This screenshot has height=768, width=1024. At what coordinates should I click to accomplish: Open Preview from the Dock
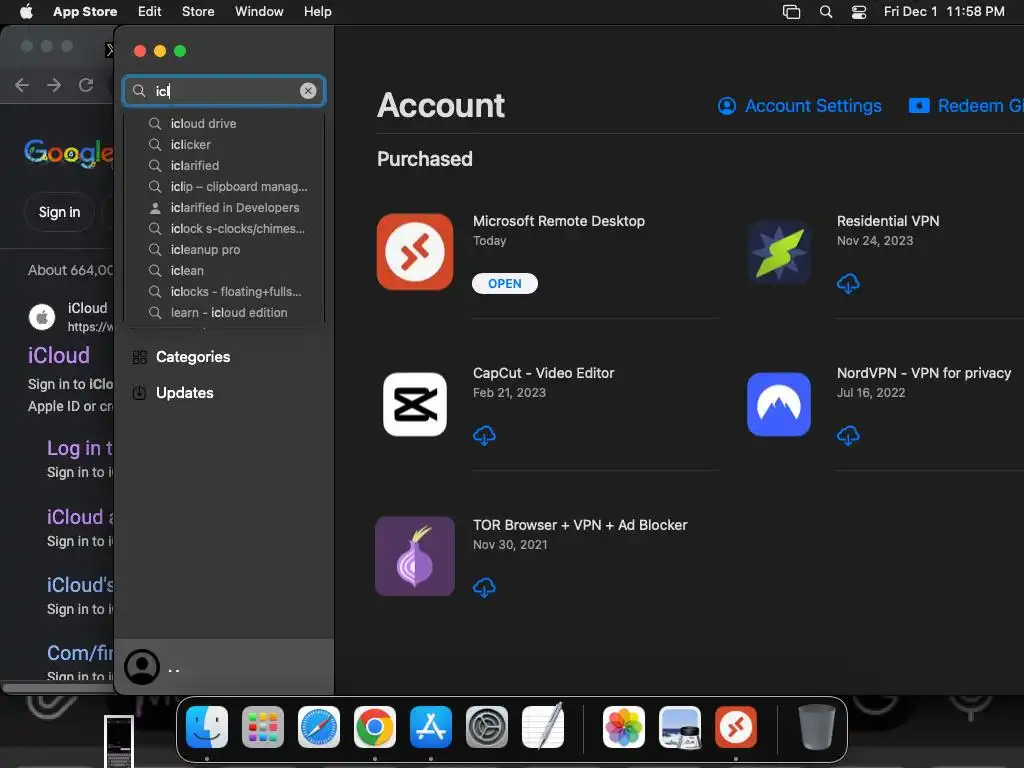[680, 727]
